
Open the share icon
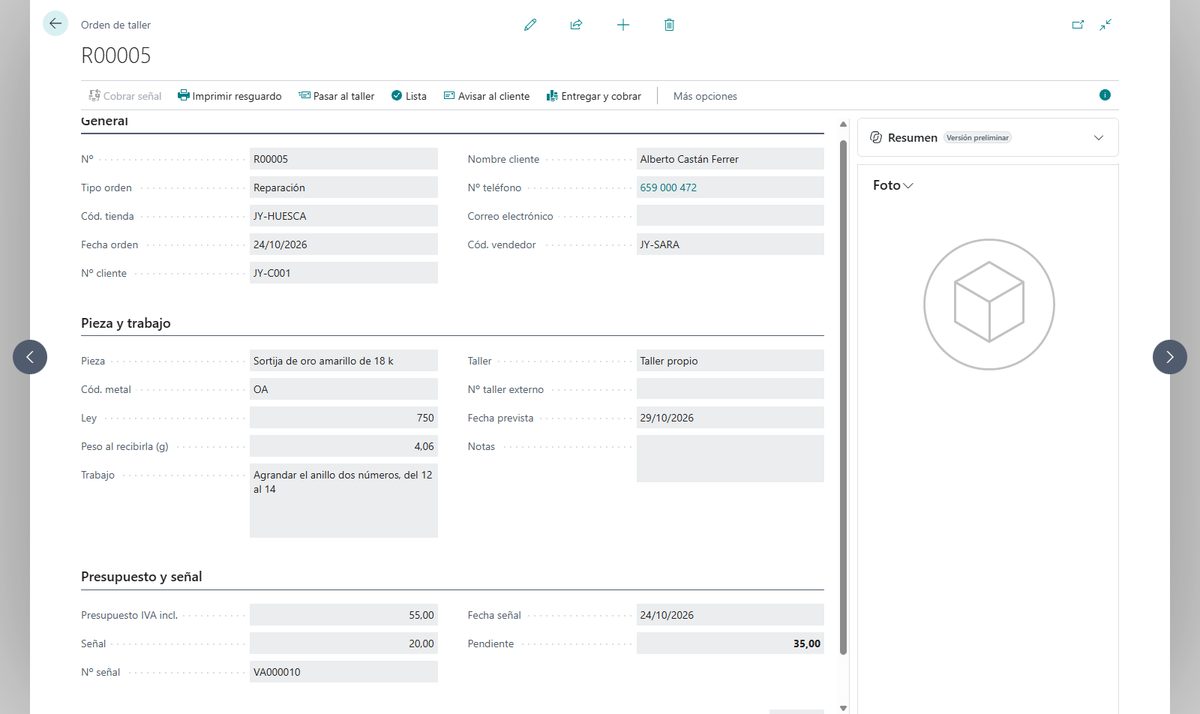click(576, 25)
